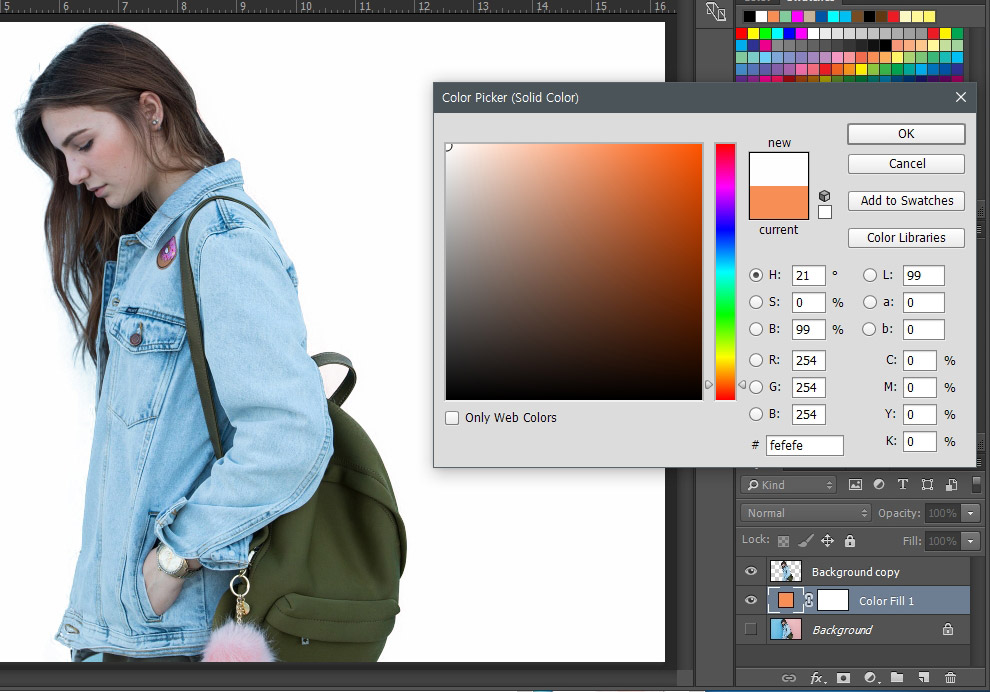Click the collapsed panel icon above swatches

pos(715,11)
